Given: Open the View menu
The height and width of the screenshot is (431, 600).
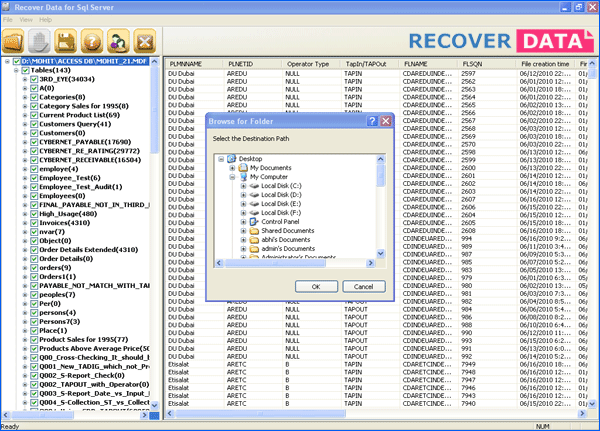Looking at the screenshot, I should pyautogui.click(x=27, y=20).
